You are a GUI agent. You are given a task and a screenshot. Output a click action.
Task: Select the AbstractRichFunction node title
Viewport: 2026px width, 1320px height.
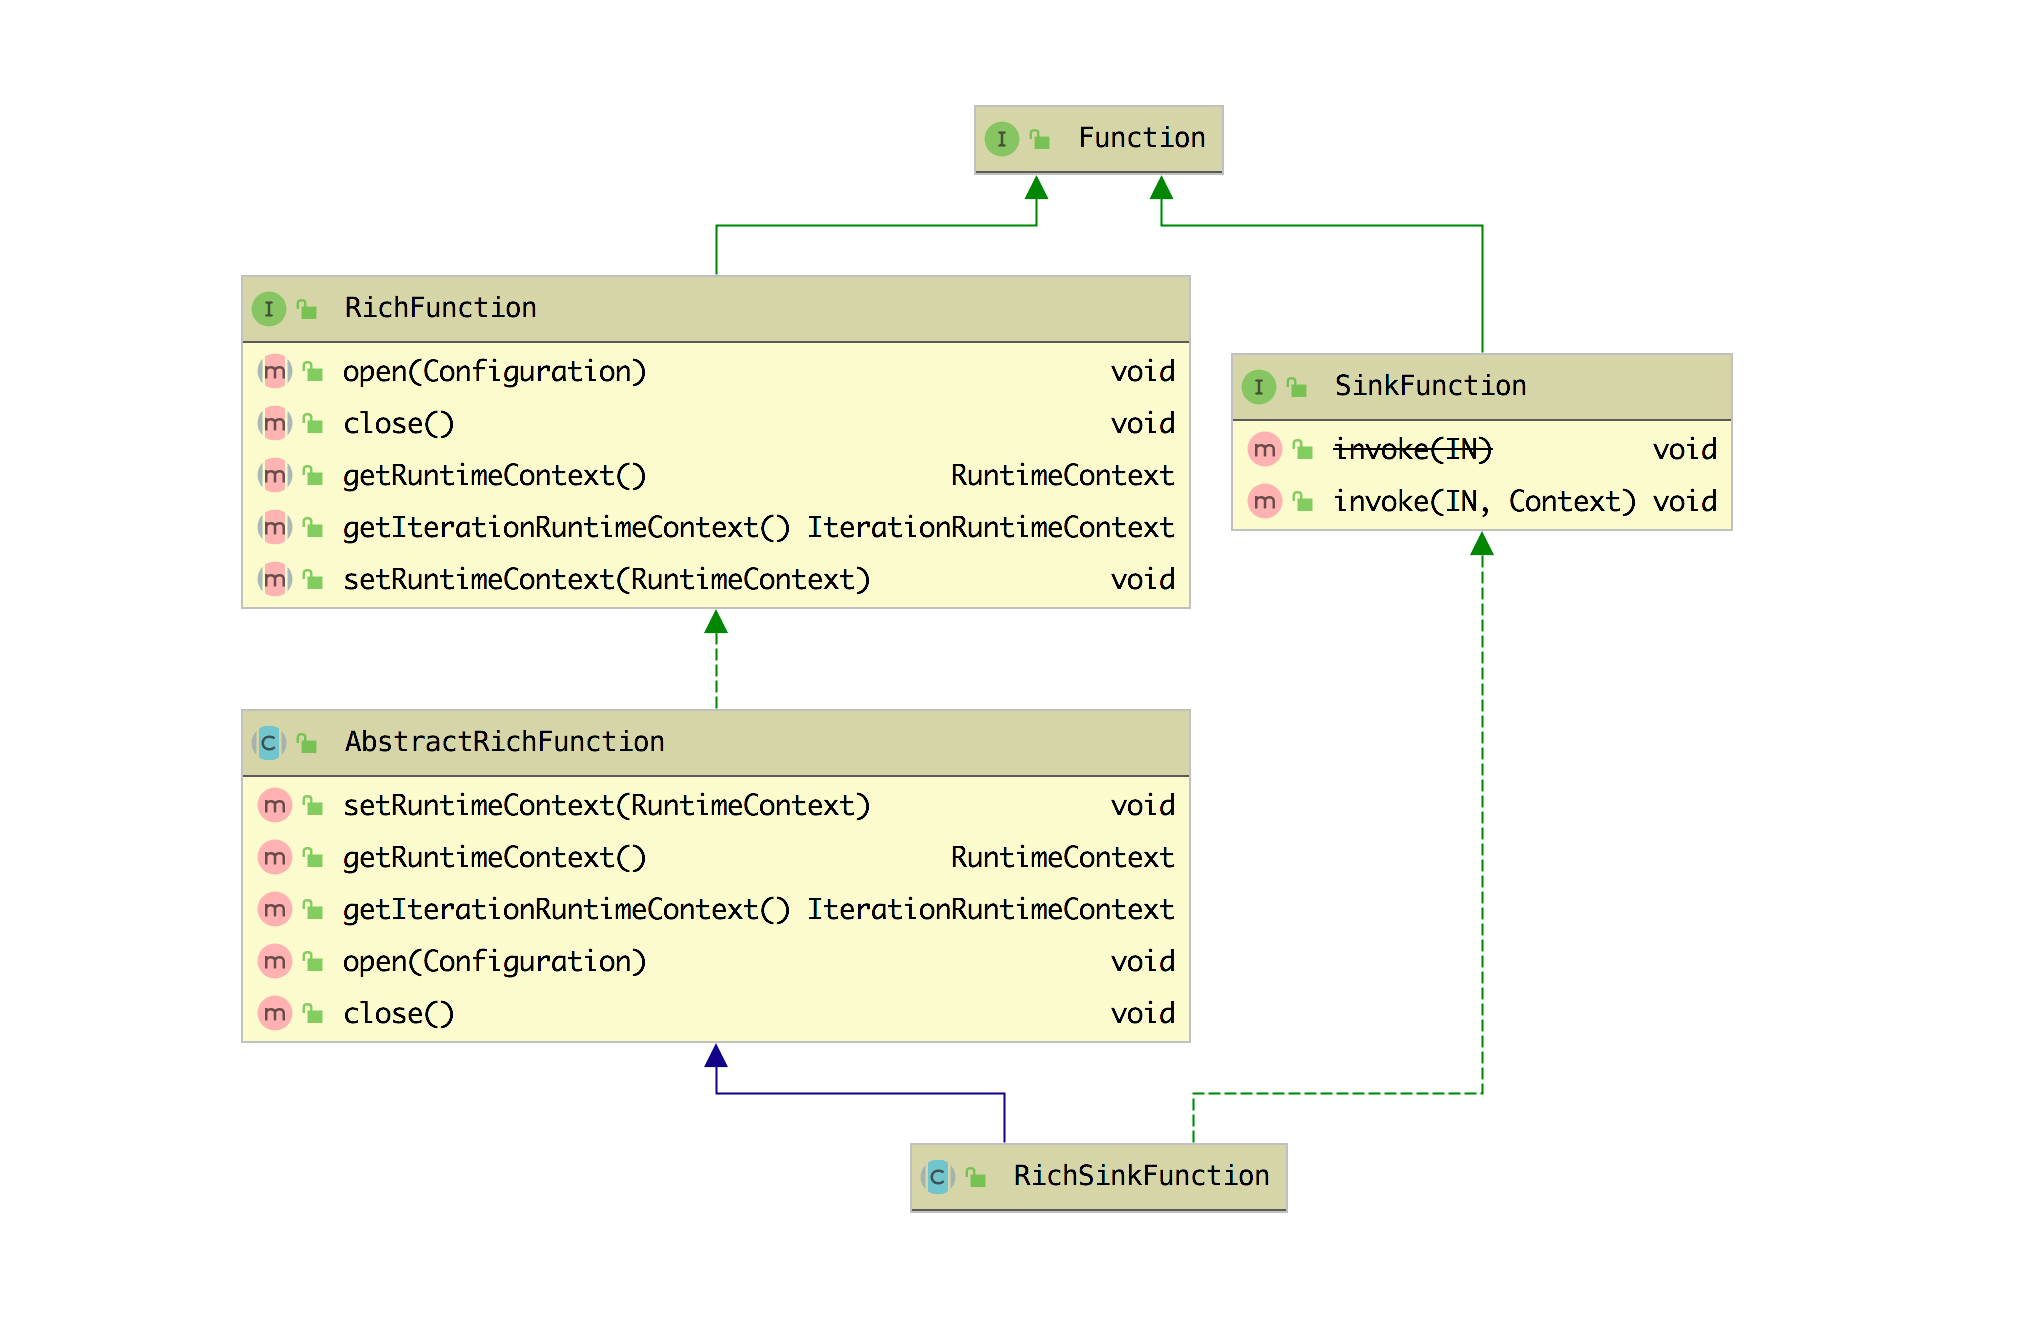coord(505,742)
